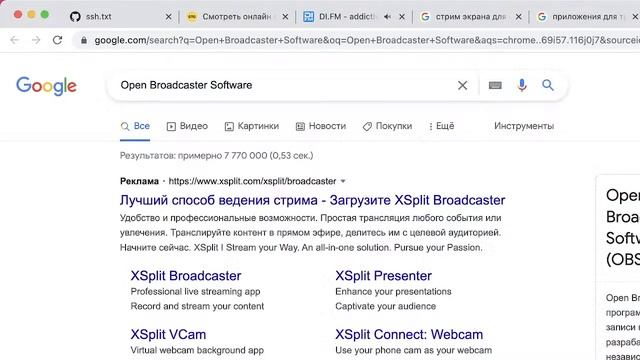The height and width of the screenshot is (360, 640).
Task: Click the Enhance your presentations text
Action: pos(393,291)
